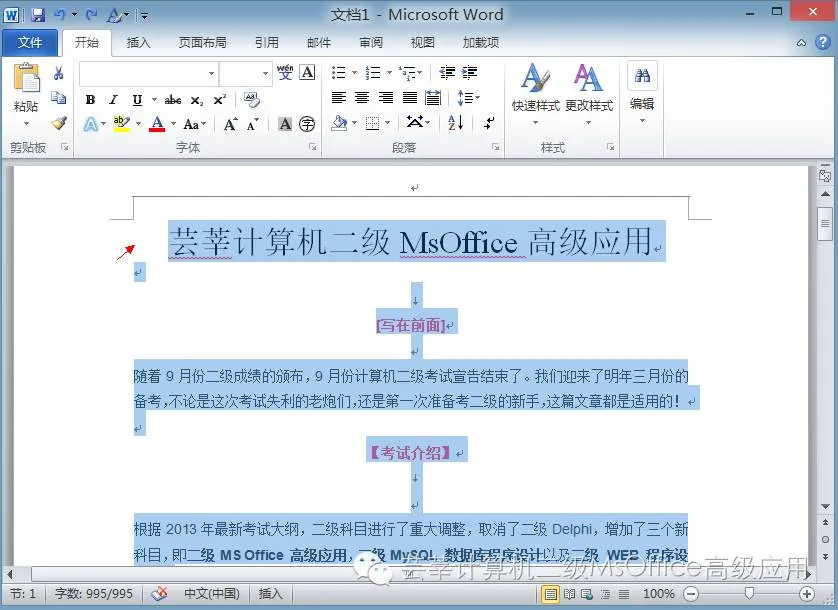Show or hide paragraph marks
Screen dimensions: 838x610
(x=489, y=123)
